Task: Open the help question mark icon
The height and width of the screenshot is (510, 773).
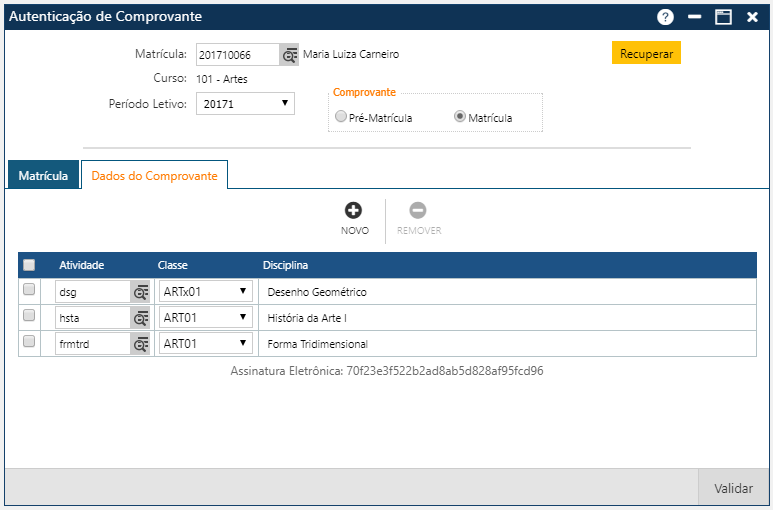Action: click(665, 17)
